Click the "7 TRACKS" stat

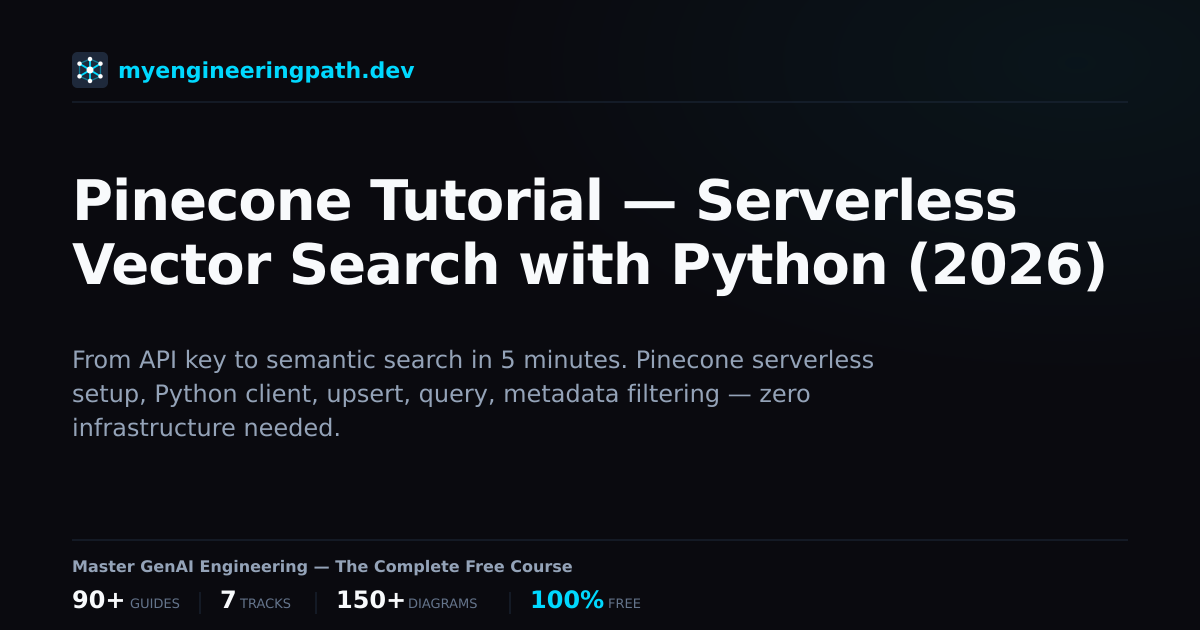[255, 601]
